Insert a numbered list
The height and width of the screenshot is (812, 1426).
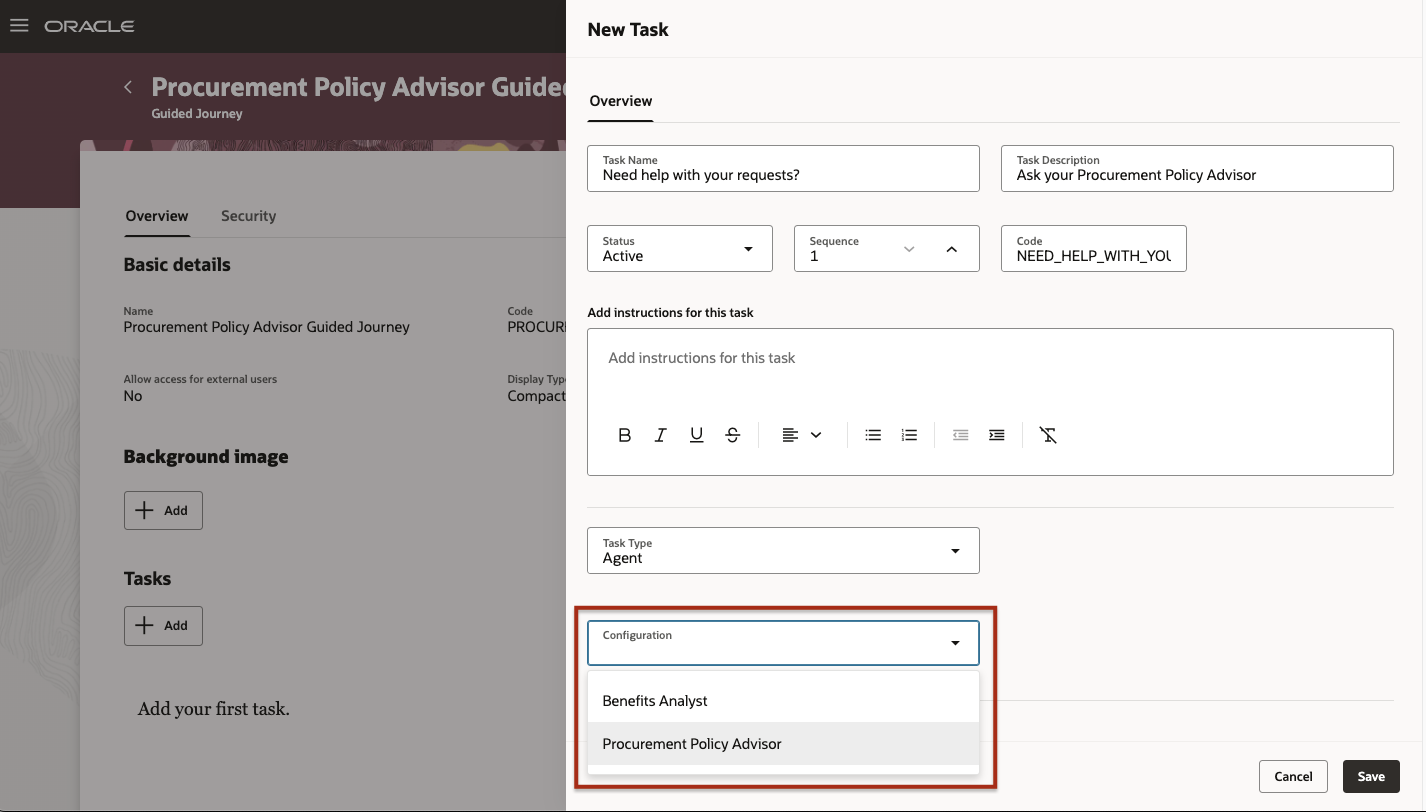pyautogui.click(x=909, y=435)
